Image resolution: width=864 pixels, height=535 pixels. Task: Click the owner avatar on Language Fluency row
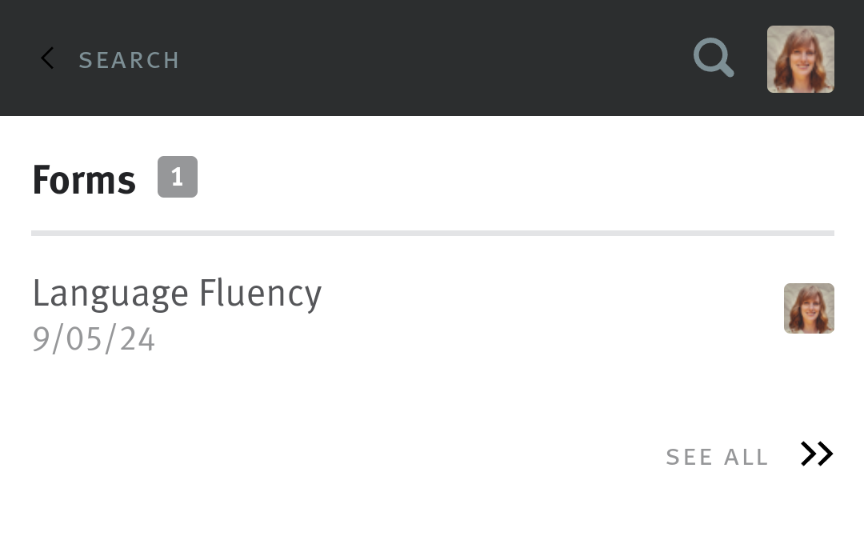coord(808,308)
